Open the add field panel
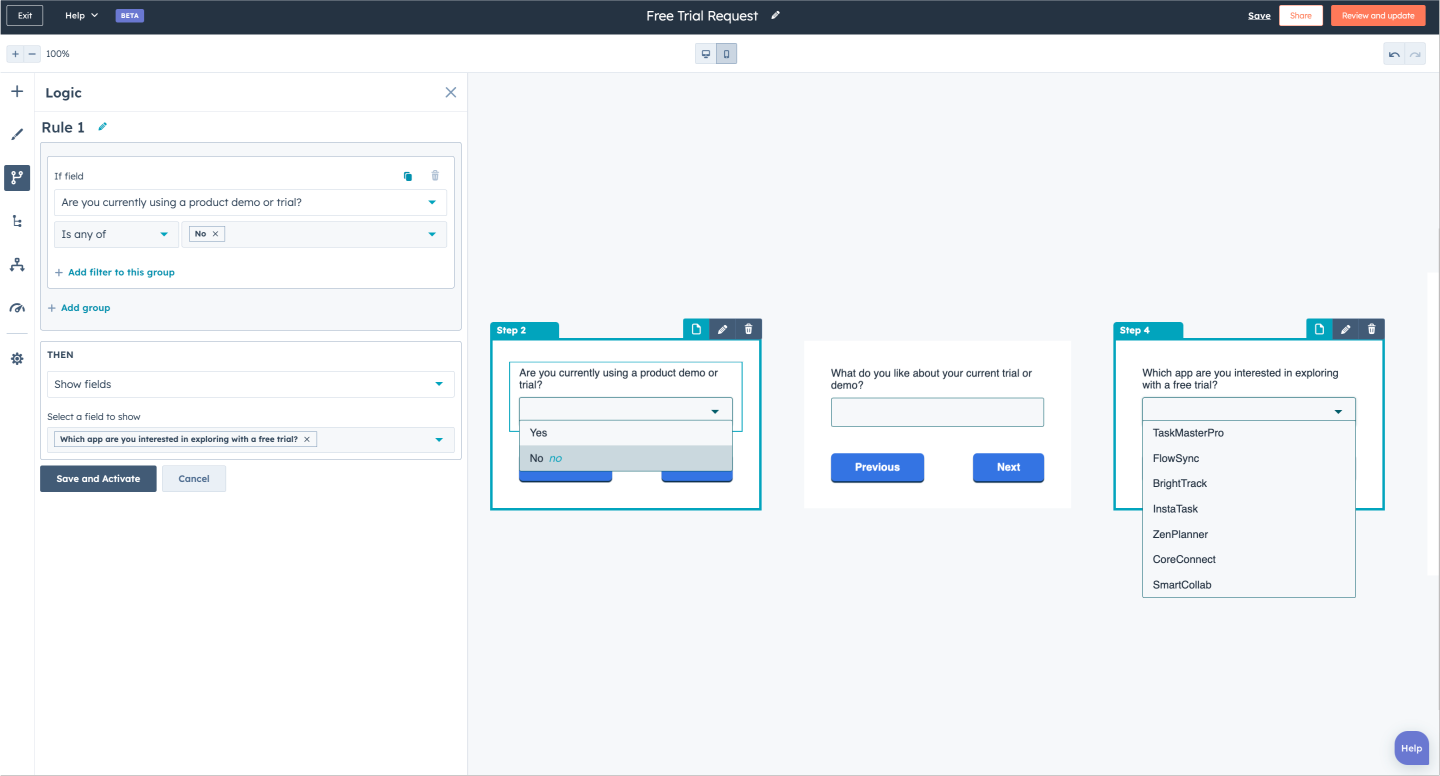Screen dimensions: 1440x776 click(x=16, y=90)
